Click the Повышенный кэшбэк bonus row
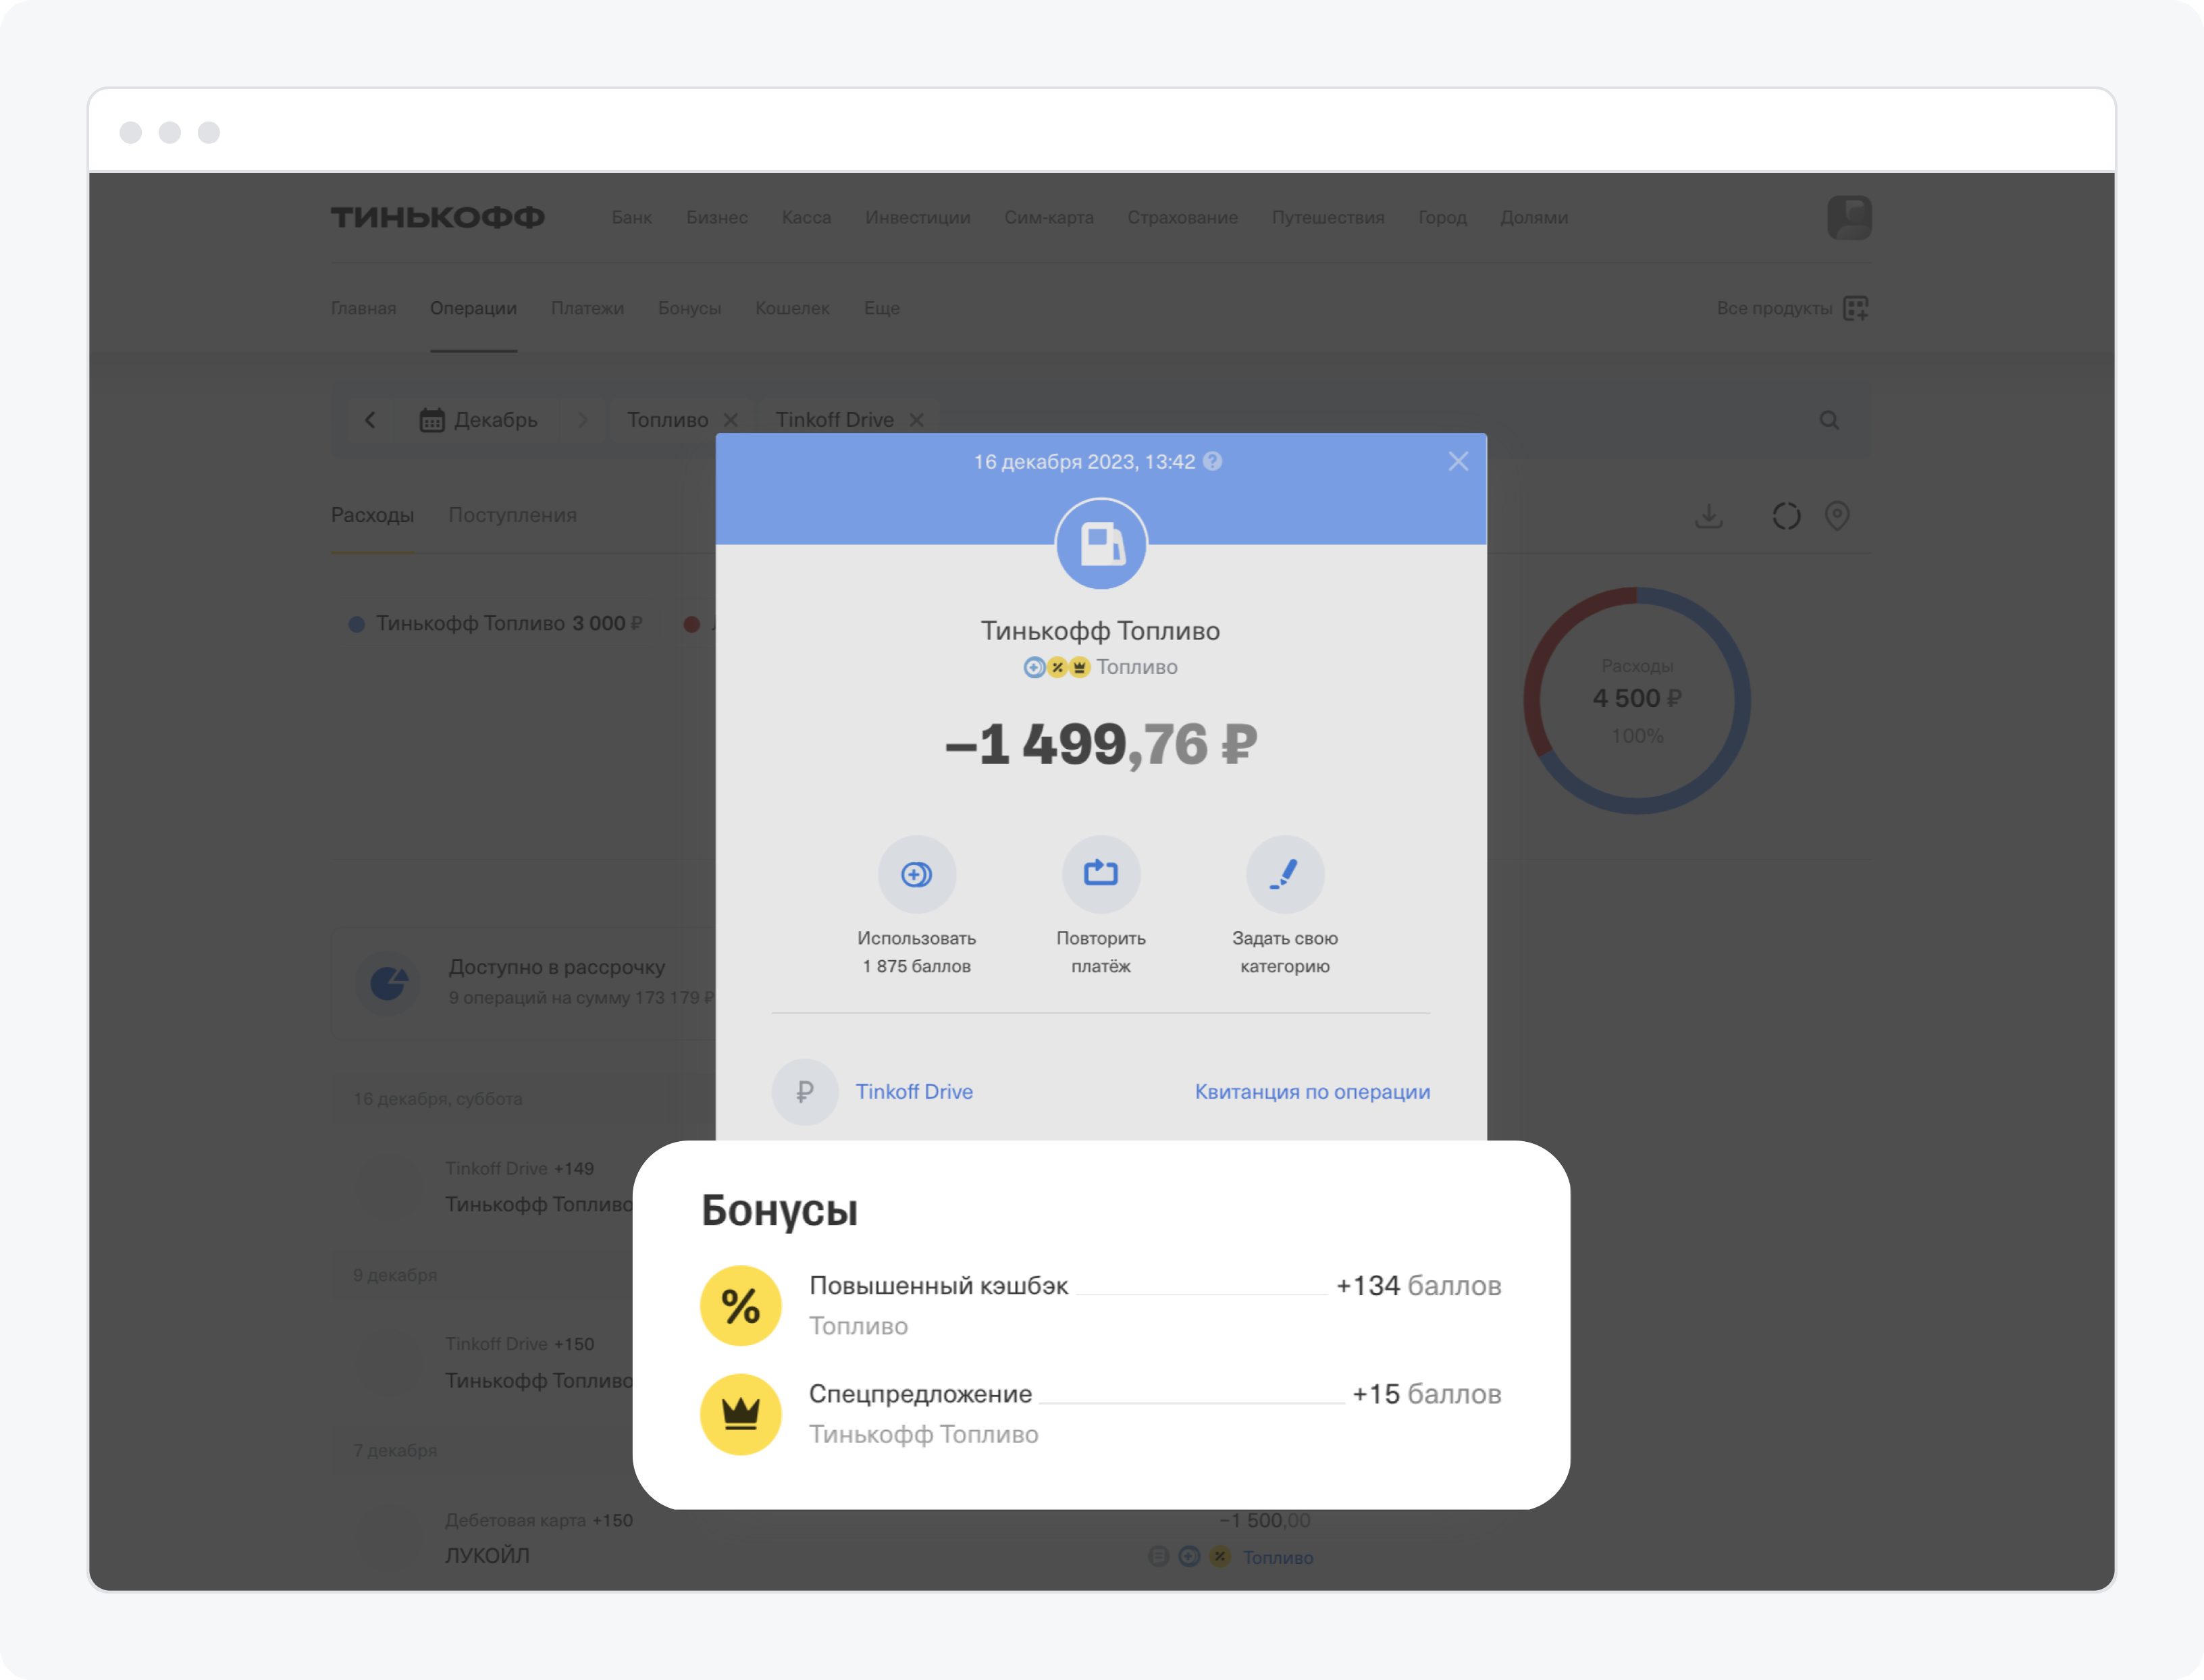2204x1680 pixels. (1101, 1306)
